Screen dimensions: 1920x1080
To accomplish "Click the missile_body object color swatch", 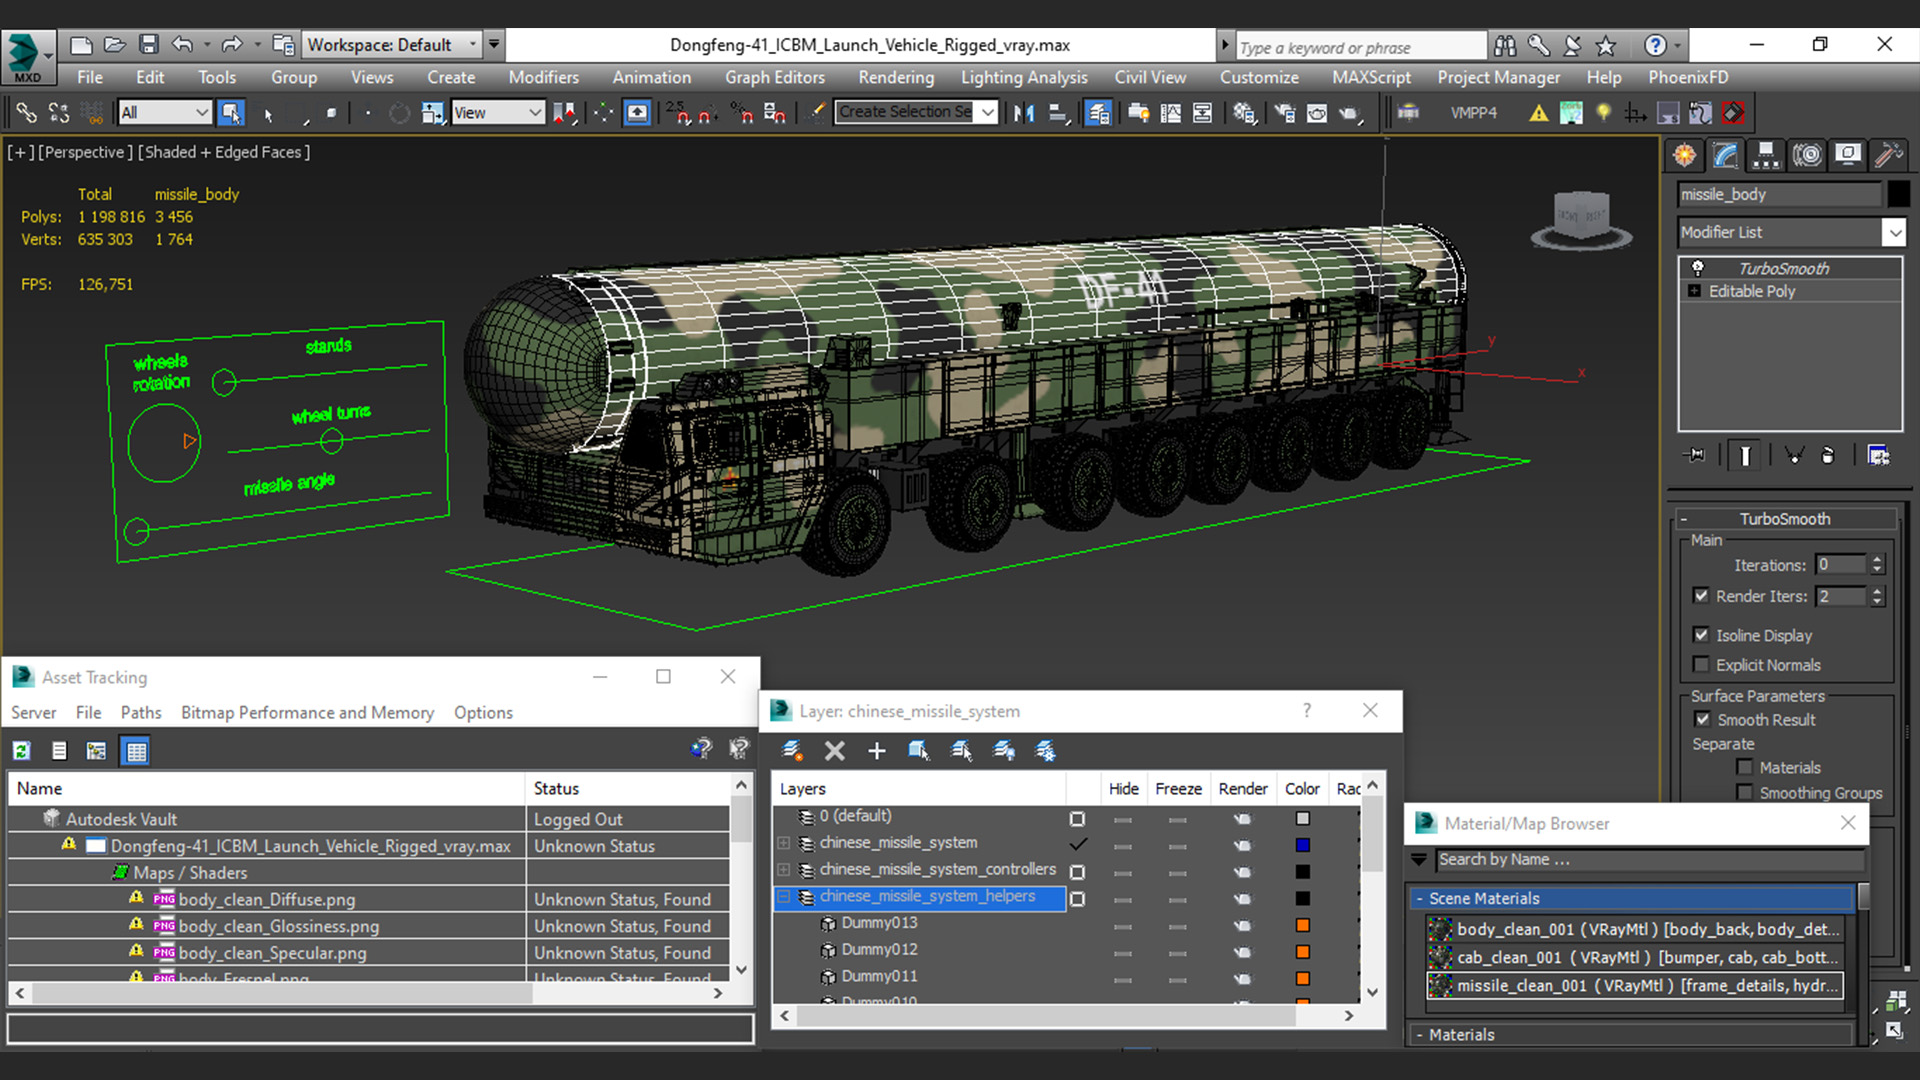I will 1898,194.
